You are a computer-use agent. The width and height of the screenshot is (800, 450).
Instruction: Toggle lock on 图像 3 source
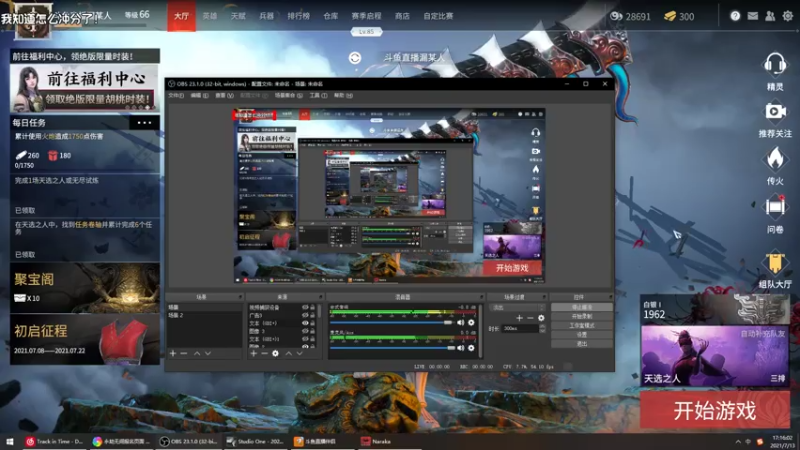tap(313, 331)
